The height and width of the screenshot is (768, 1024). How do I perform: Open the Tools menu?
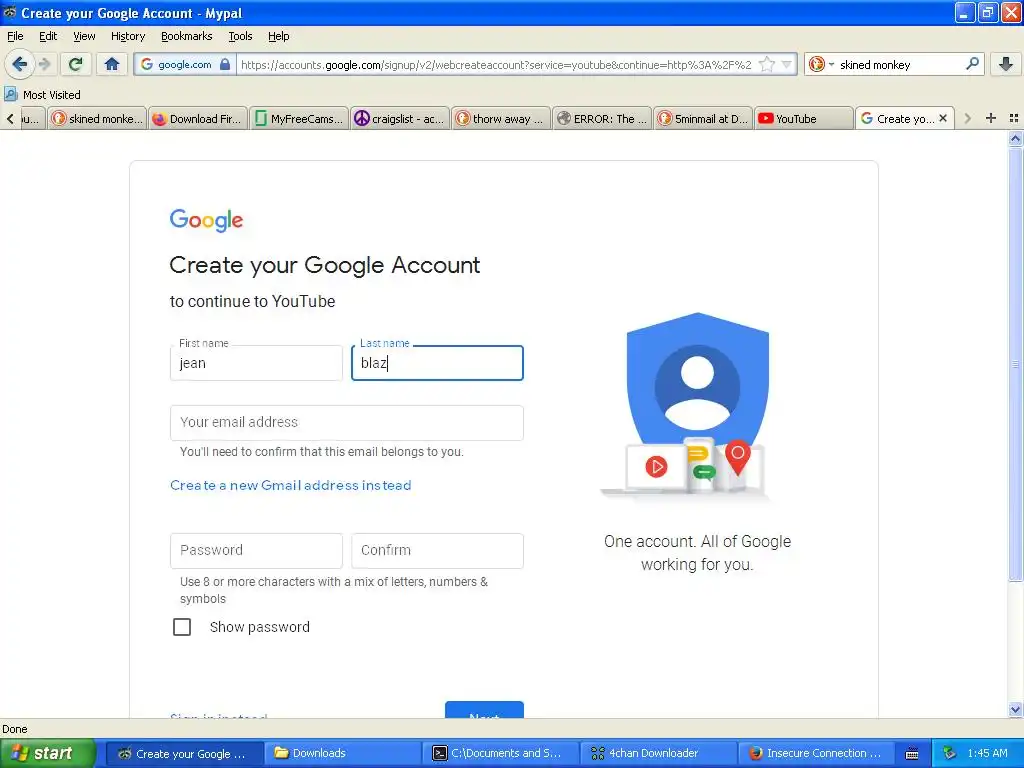(x=240, y=36)
